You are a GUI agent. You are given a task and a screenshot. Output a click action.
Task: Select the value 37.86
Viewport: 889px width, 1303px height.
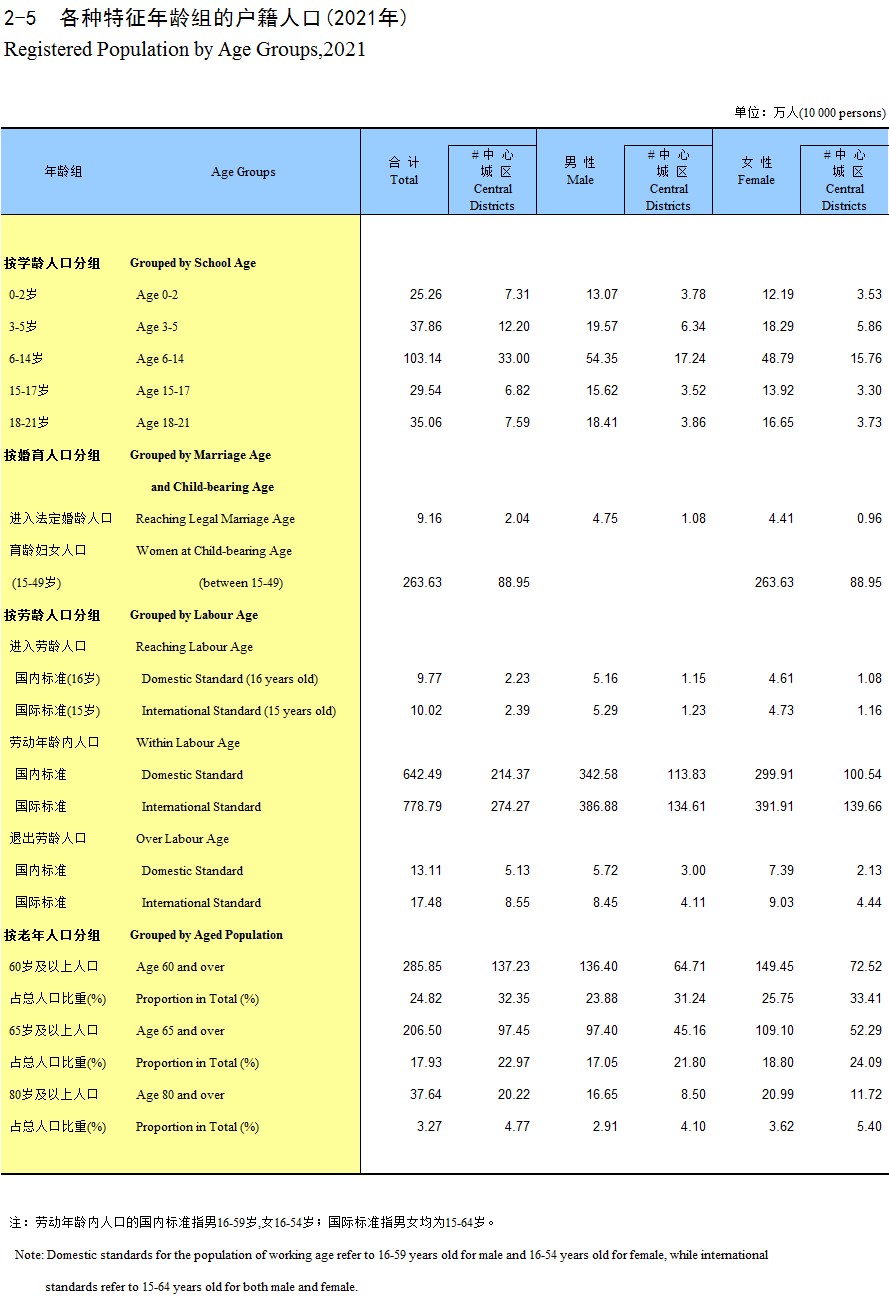click(426, 327)
